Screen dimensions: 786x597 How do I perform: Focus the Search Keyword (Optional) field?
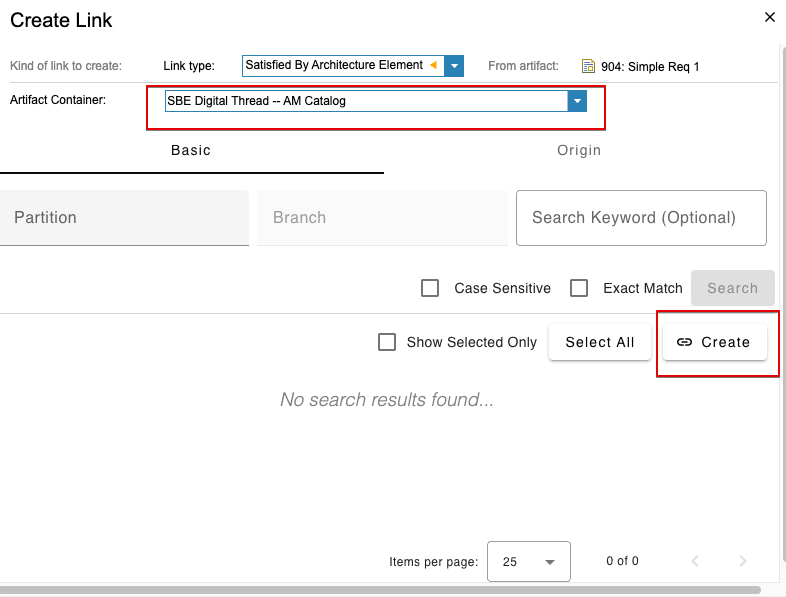(640, 218)
